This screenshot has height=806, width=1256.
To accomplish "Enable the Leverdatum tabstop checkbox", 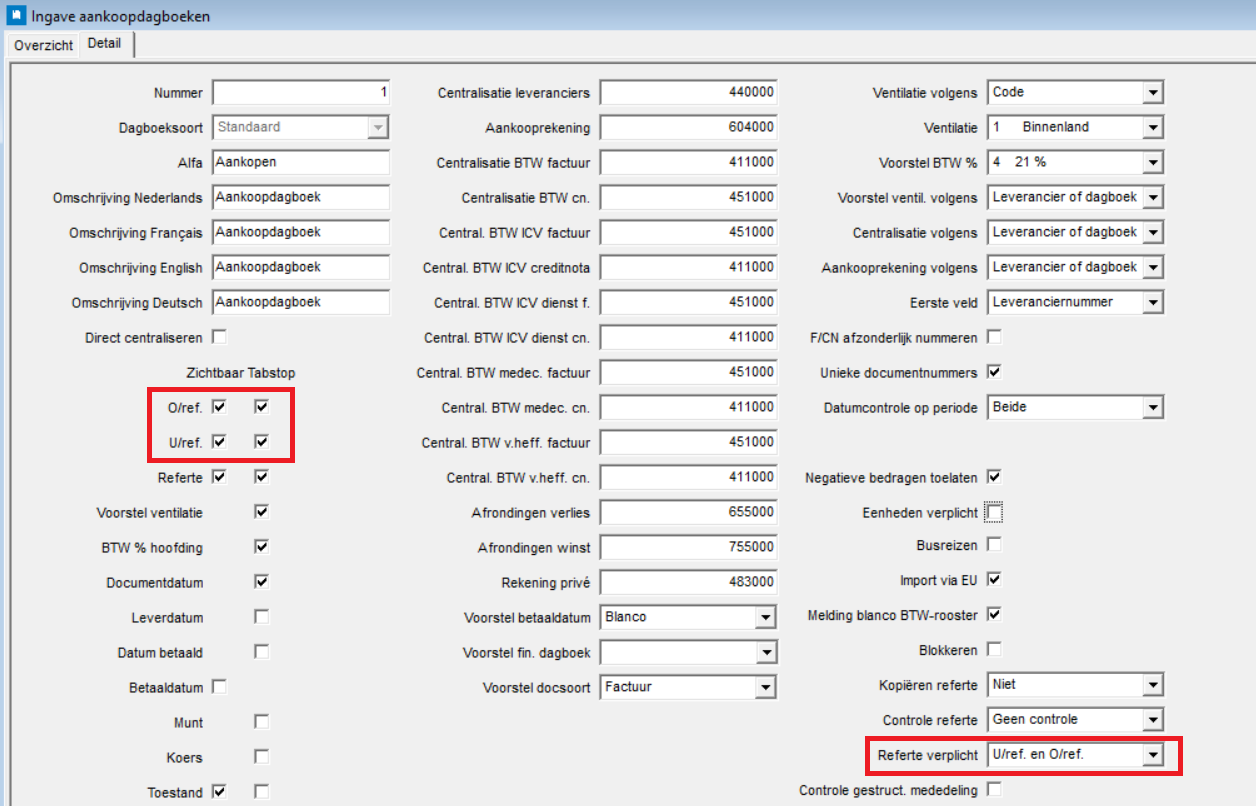I will tap(261, 616).
